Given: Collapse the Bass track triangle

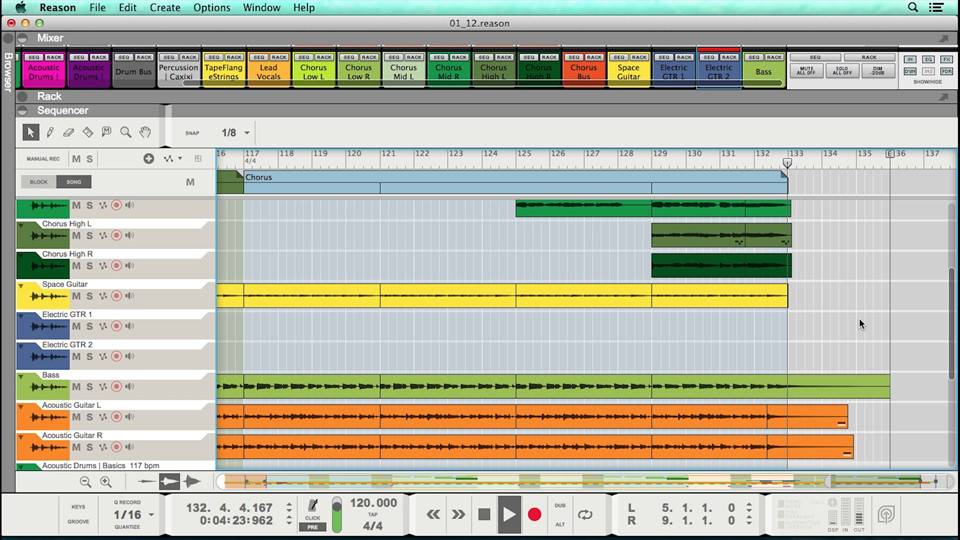Looking at the screenshot, I should [21, 376].
